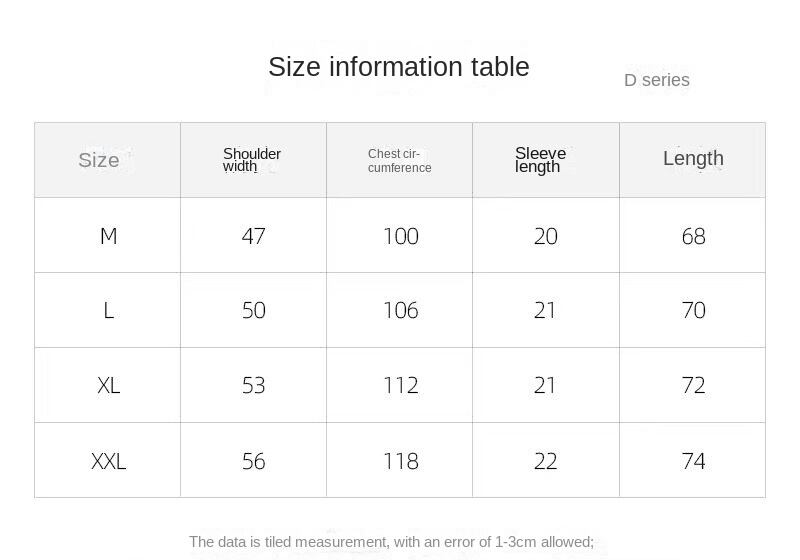Click sleeve length value 22
The image size is (800, 560).
[545, 461]
